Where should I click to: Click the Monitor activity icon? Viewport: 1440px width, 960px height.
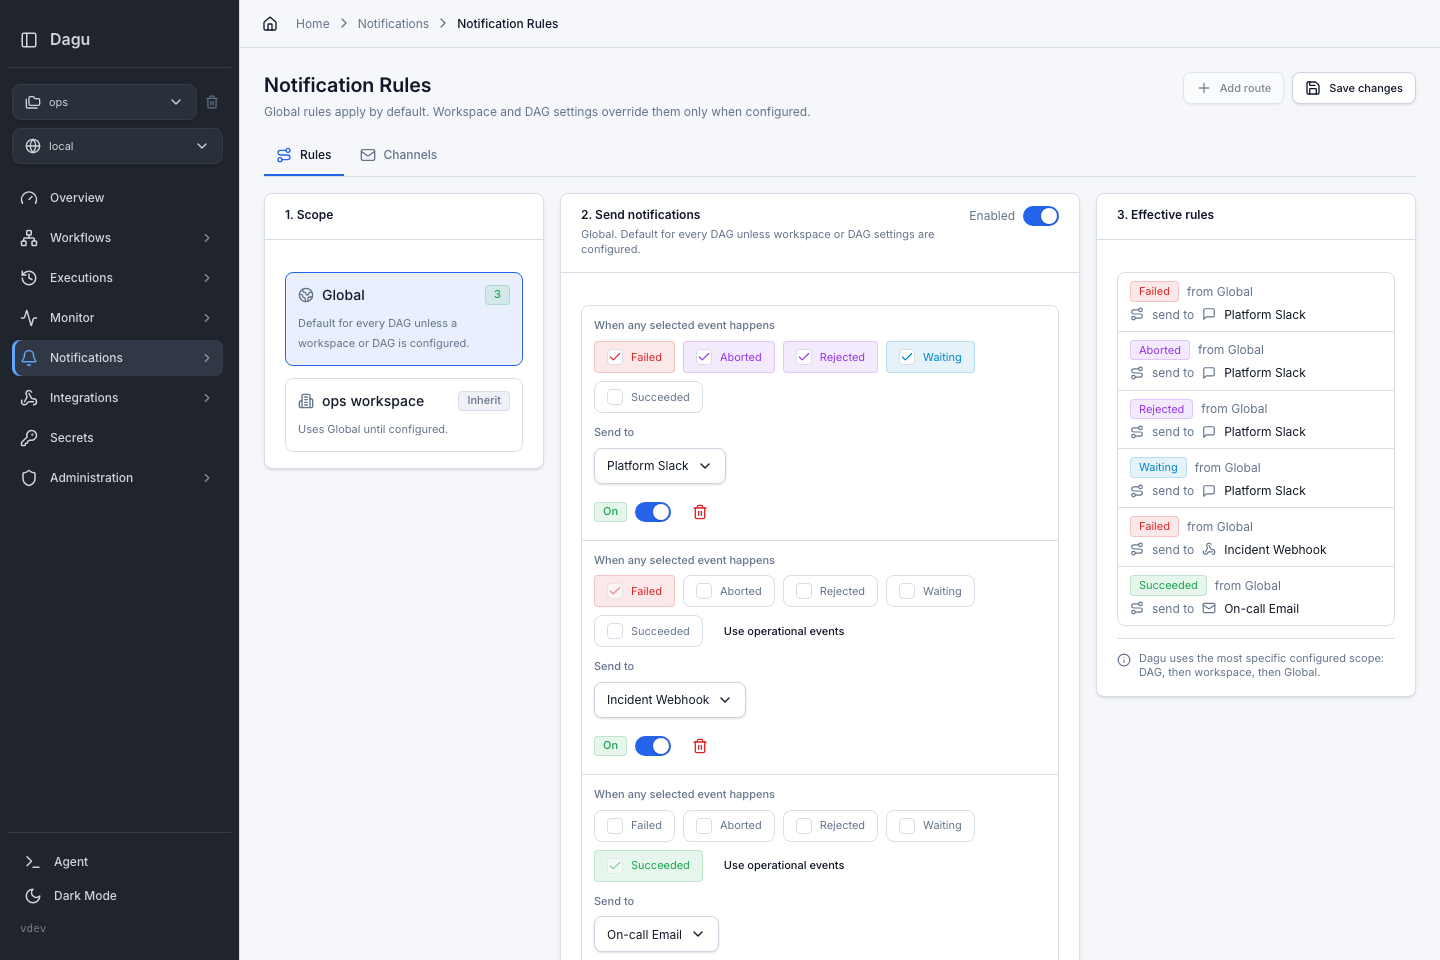[x=29, y=318]
